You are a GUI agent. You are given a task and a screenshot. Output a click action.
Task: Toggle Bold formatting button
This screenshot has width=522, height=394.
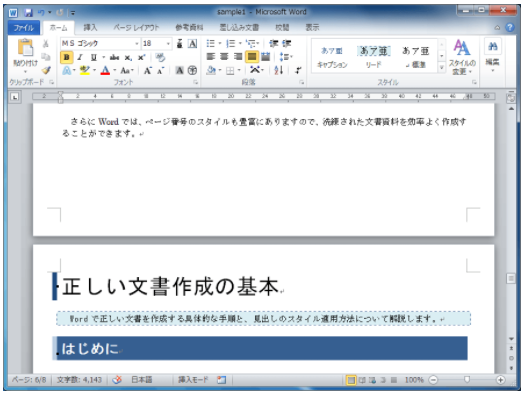pyautogui.click(x=66, y=57)
